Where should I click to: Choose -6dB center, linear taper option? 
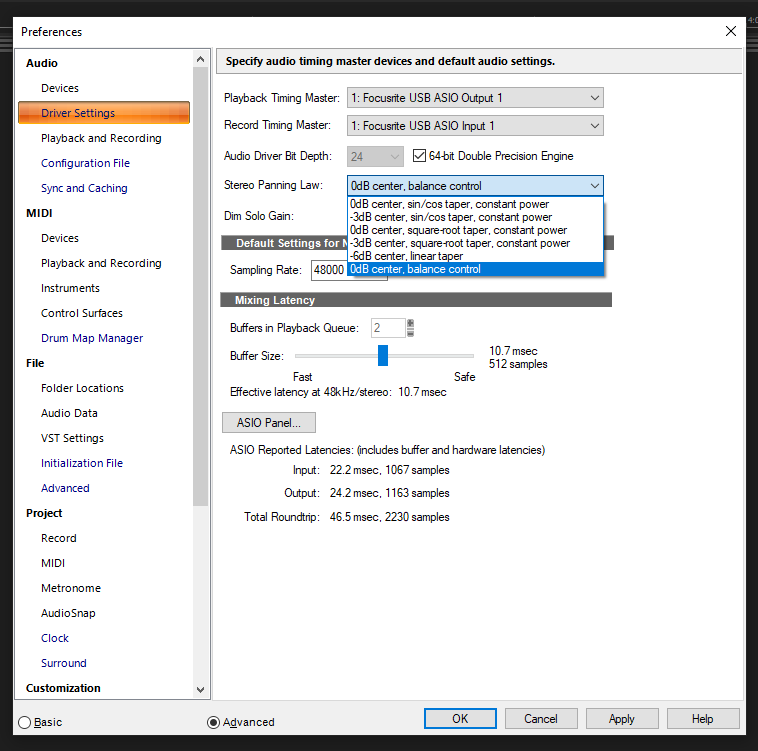(407, 256)
